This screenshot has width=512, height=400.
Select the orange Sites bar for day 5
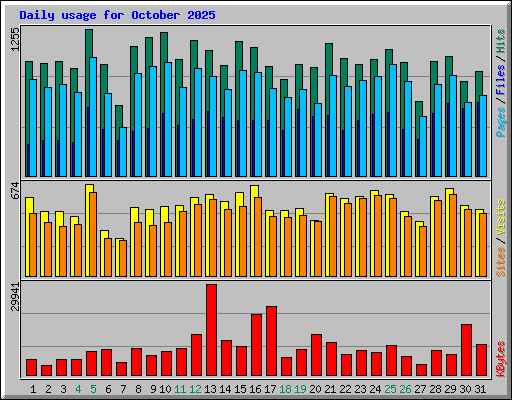tap(93, 234)
